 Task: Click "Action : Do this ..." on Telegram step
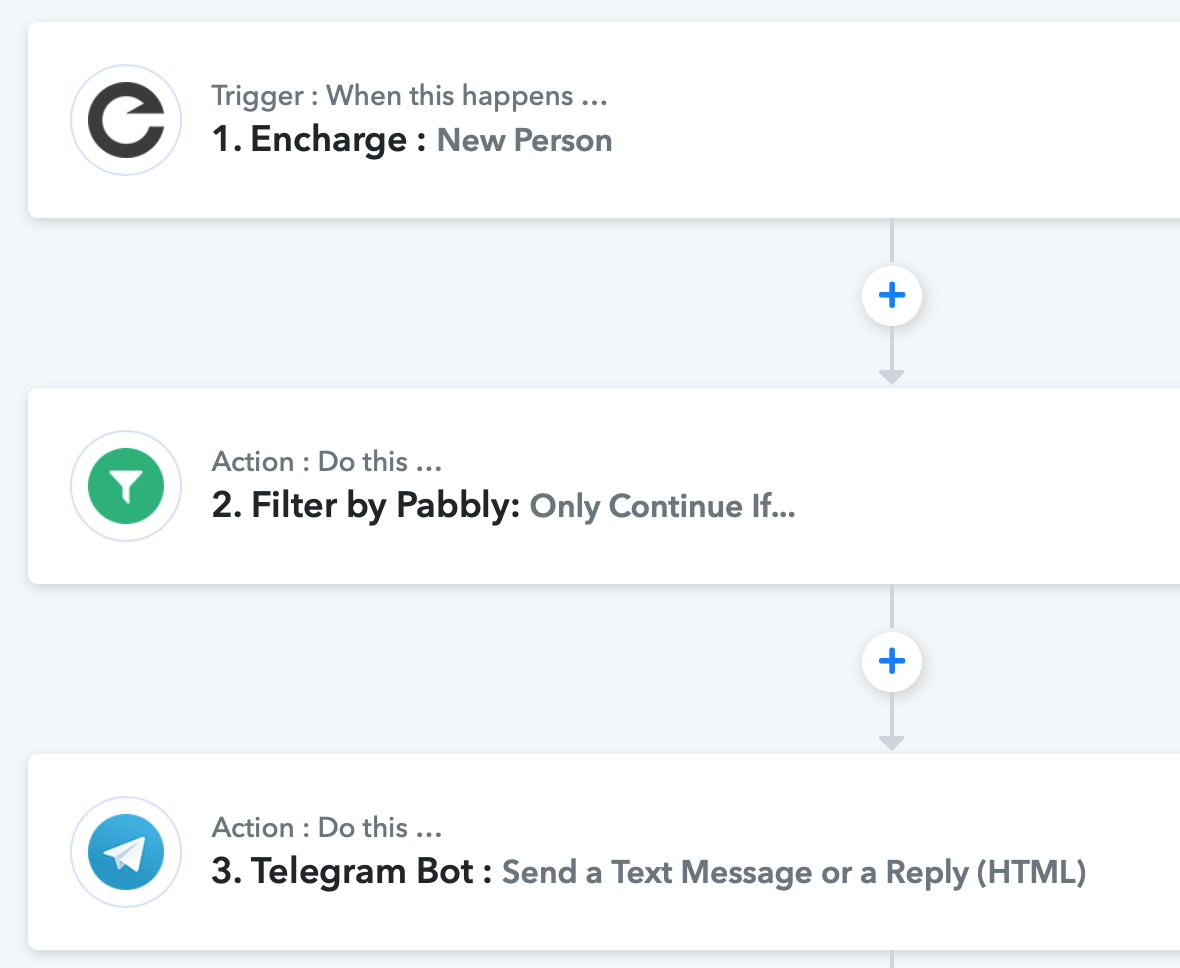(x=327, y=827)
